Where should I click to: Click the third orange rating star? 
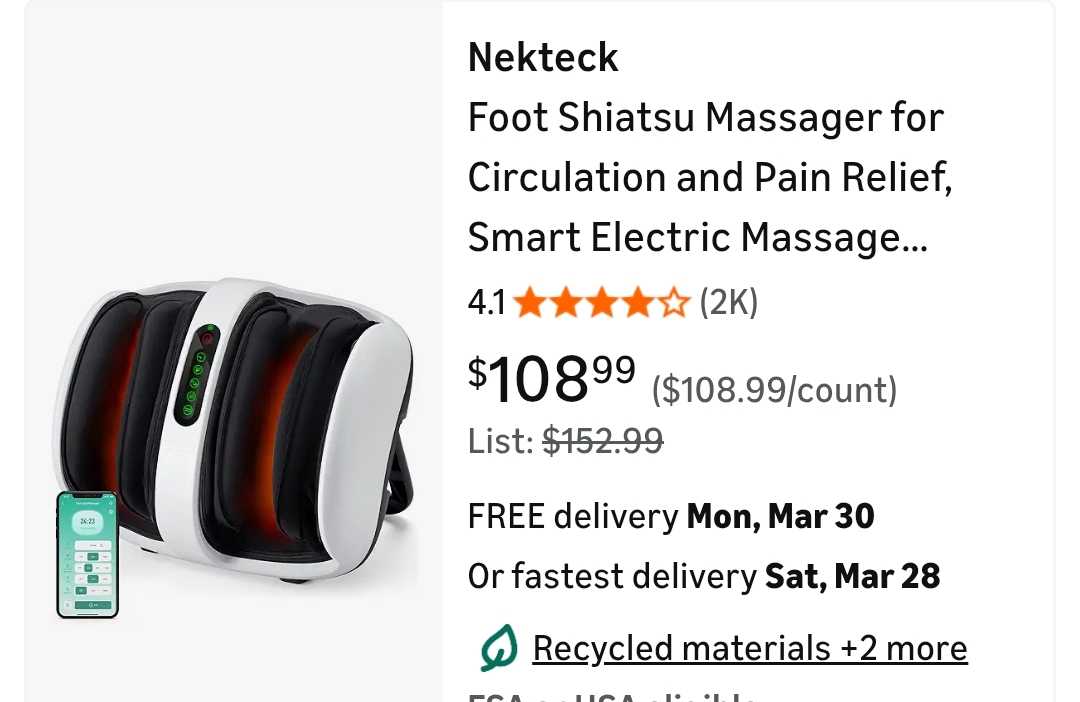602,302
